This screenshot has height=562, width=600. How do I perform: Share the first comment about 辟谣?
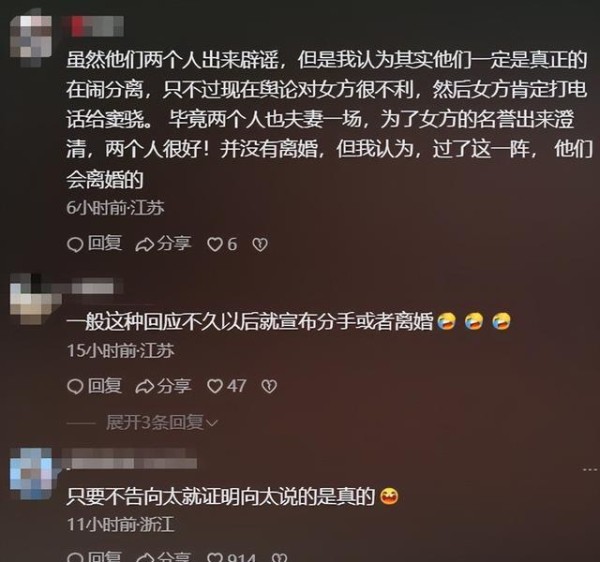(x=163, y=244)
